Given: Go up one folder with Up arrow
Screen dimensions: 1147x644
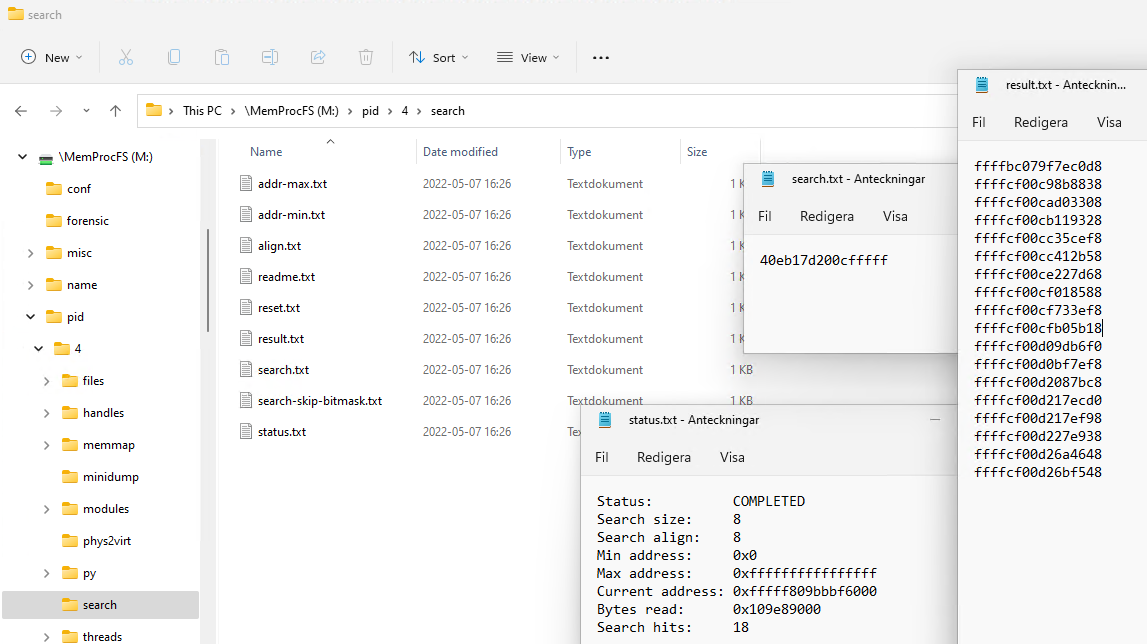Looking at the screenshot, I should coord(116,111).
